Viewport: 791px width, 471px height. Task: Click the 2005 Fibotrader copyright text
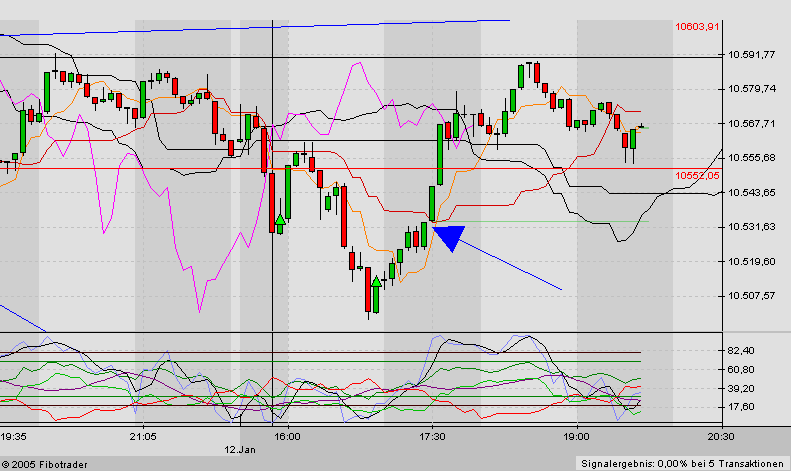pos(44,464)
